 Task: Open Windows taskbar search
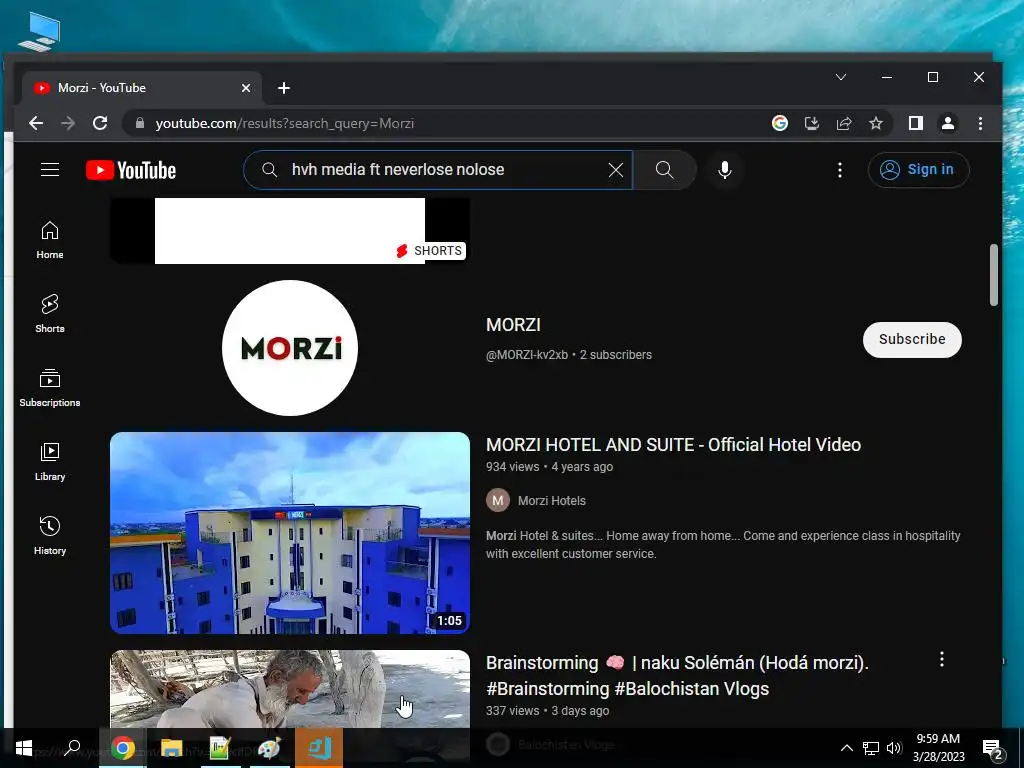[x=72, y=748]
